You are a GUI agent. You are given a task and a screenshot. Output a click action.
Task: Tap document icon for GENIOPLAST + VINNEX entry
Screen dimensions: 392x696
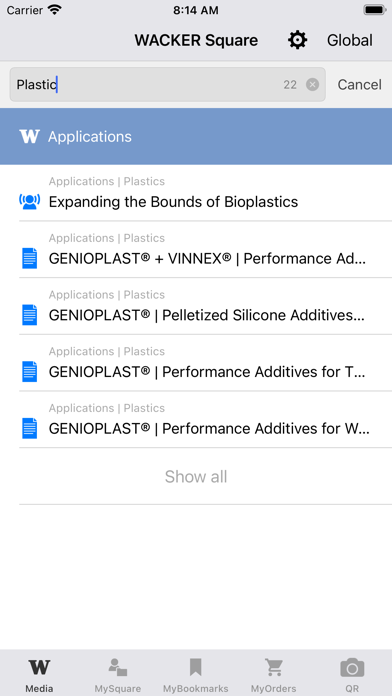(30, 258)
